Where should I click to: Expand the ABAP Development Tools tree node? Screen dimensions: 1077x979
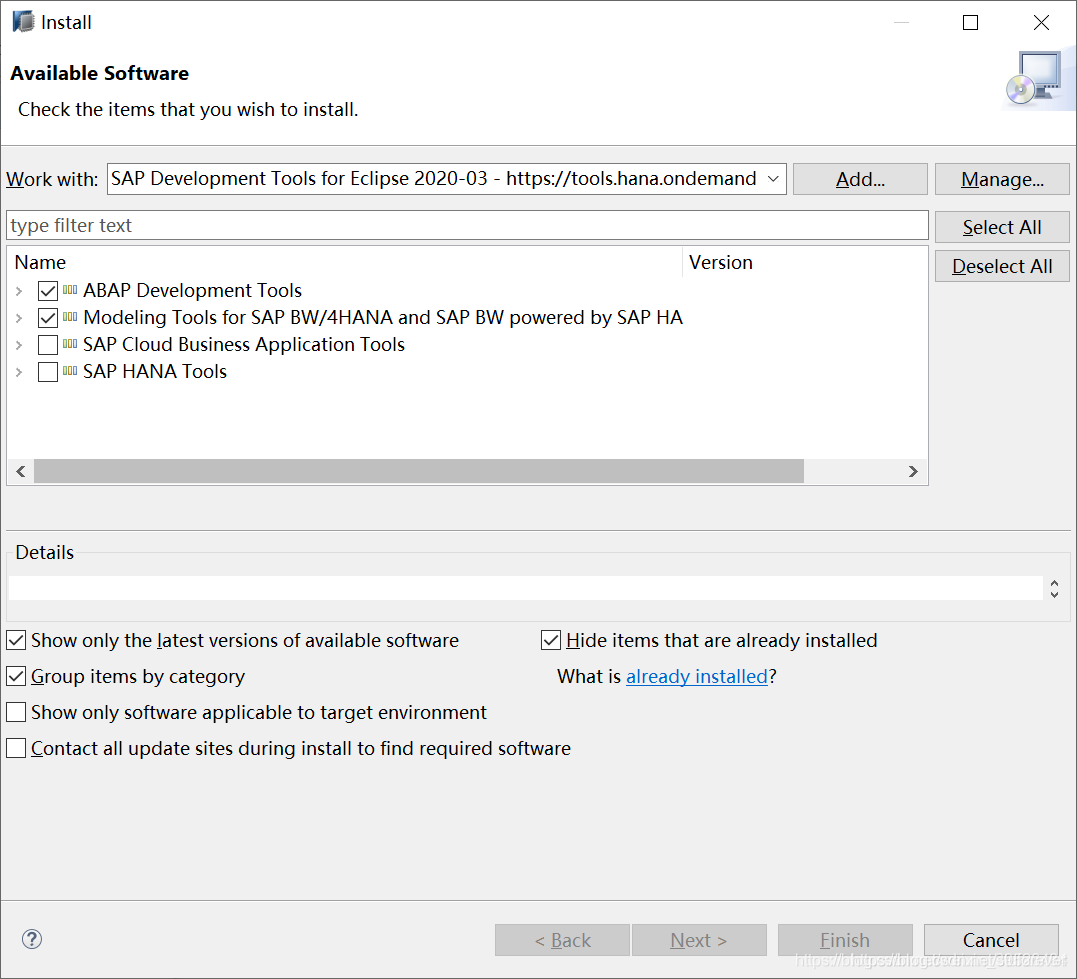19,291
